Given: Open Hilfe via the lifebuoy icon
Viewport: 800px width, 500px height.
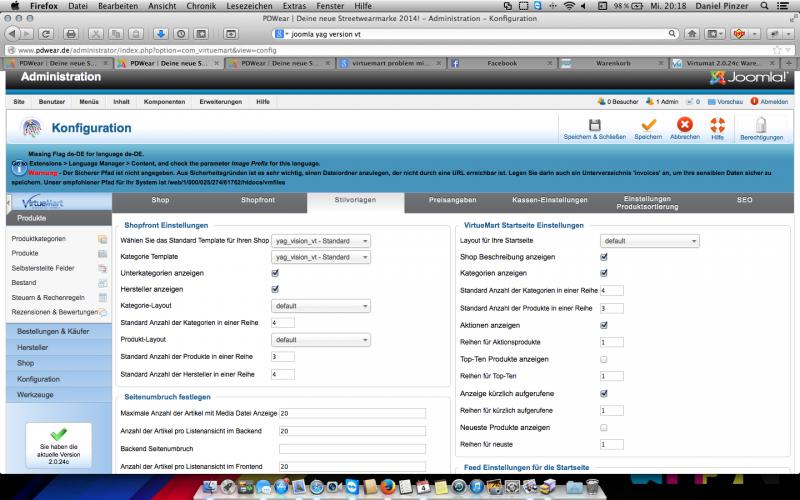Looking at the screenshot, I should pyautogui.click(x=717, y=124).
